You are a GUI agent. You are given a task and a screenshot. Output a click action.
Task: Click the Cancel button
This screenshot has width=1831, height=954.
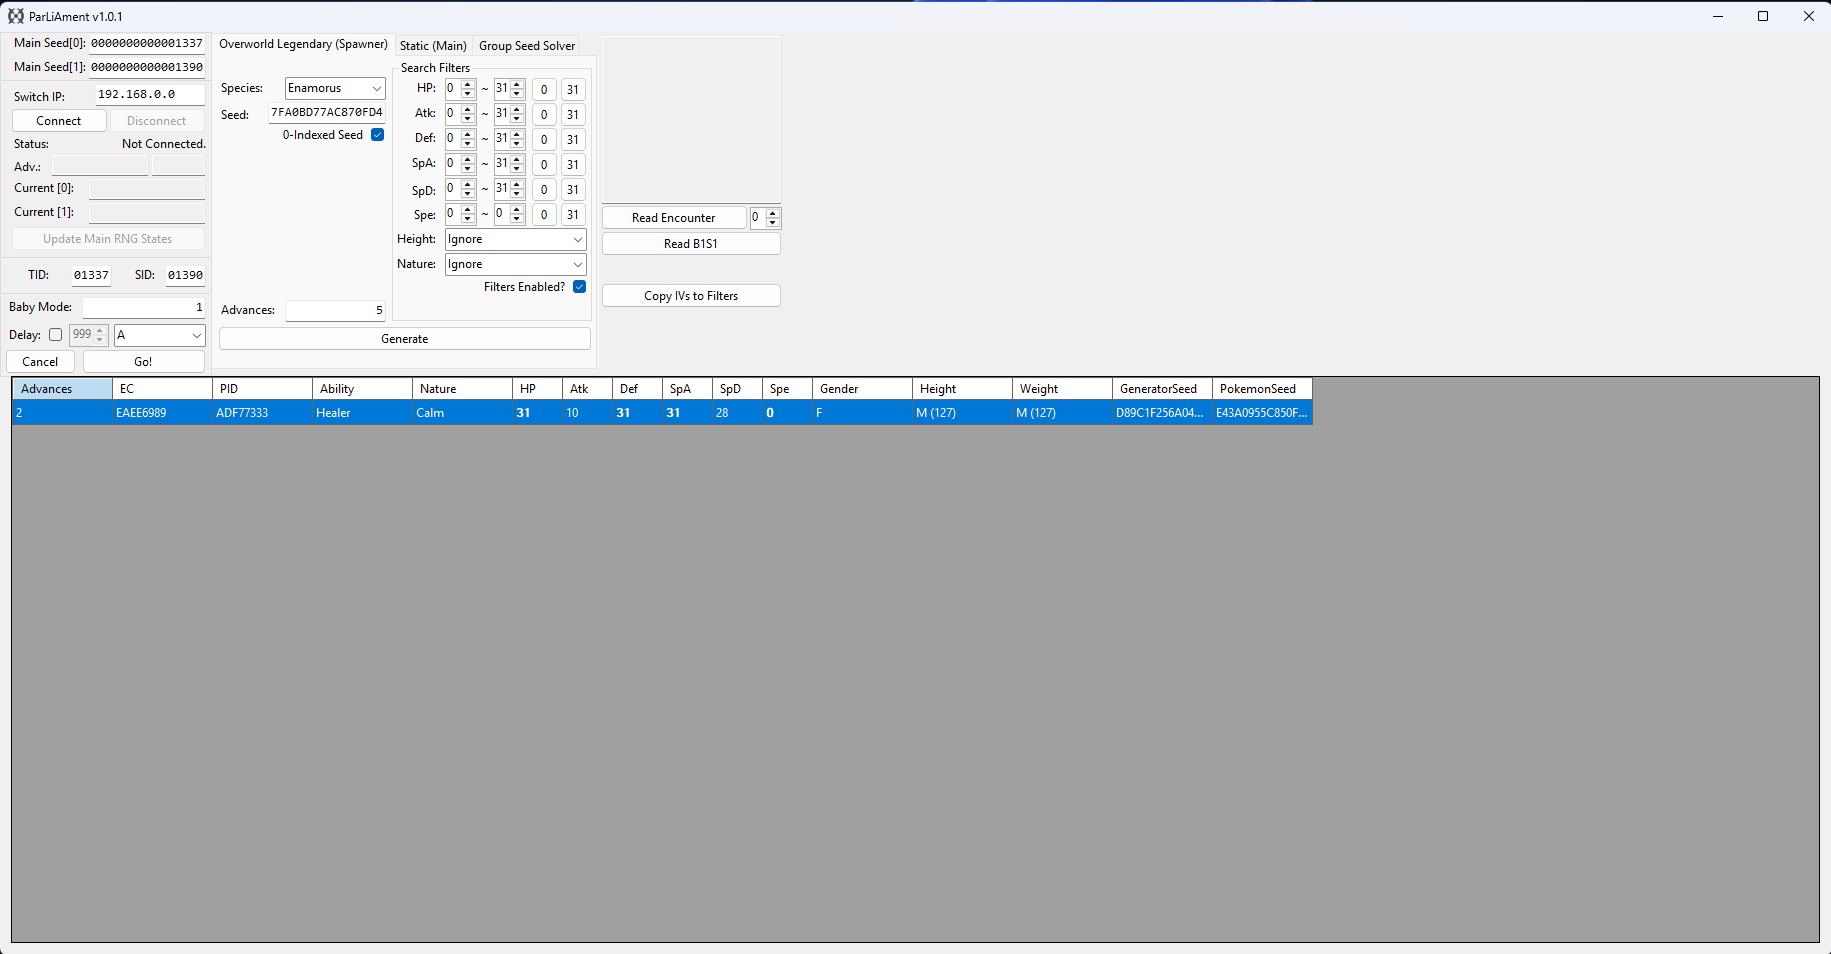40,362
